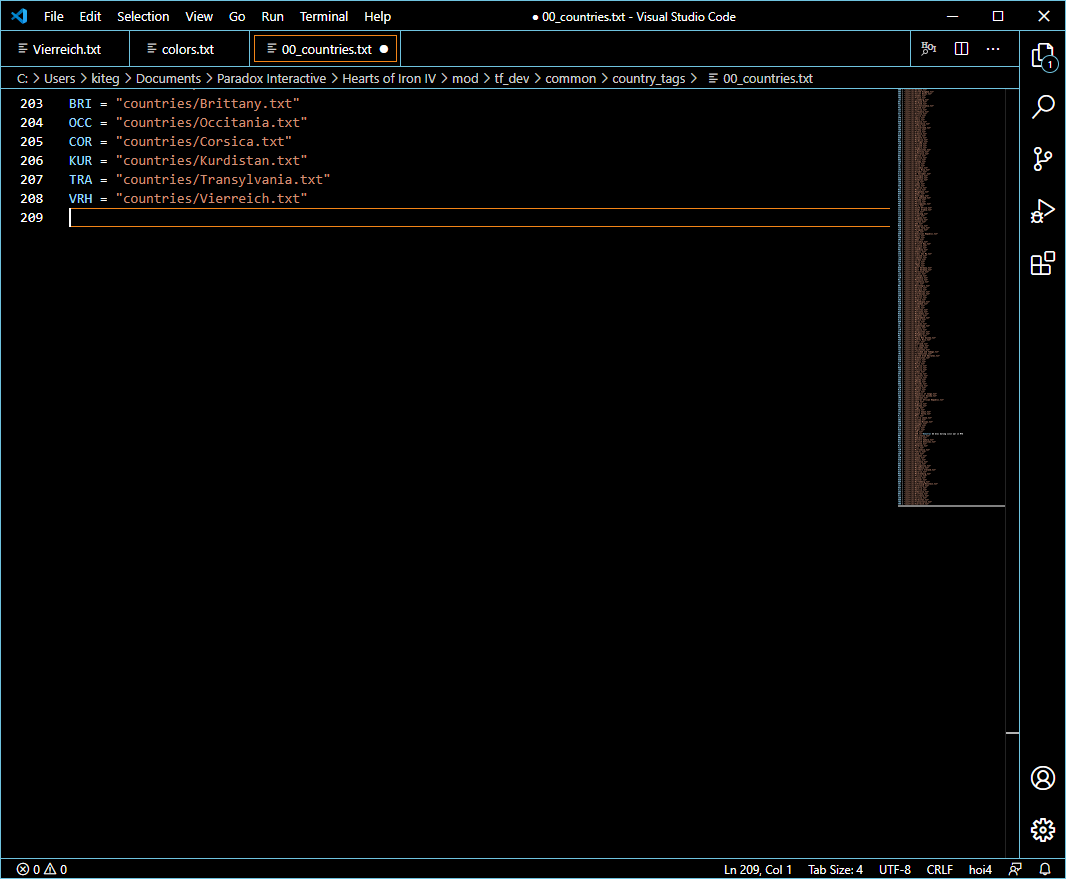Click the minimap code overview

[x=950, y=297]
